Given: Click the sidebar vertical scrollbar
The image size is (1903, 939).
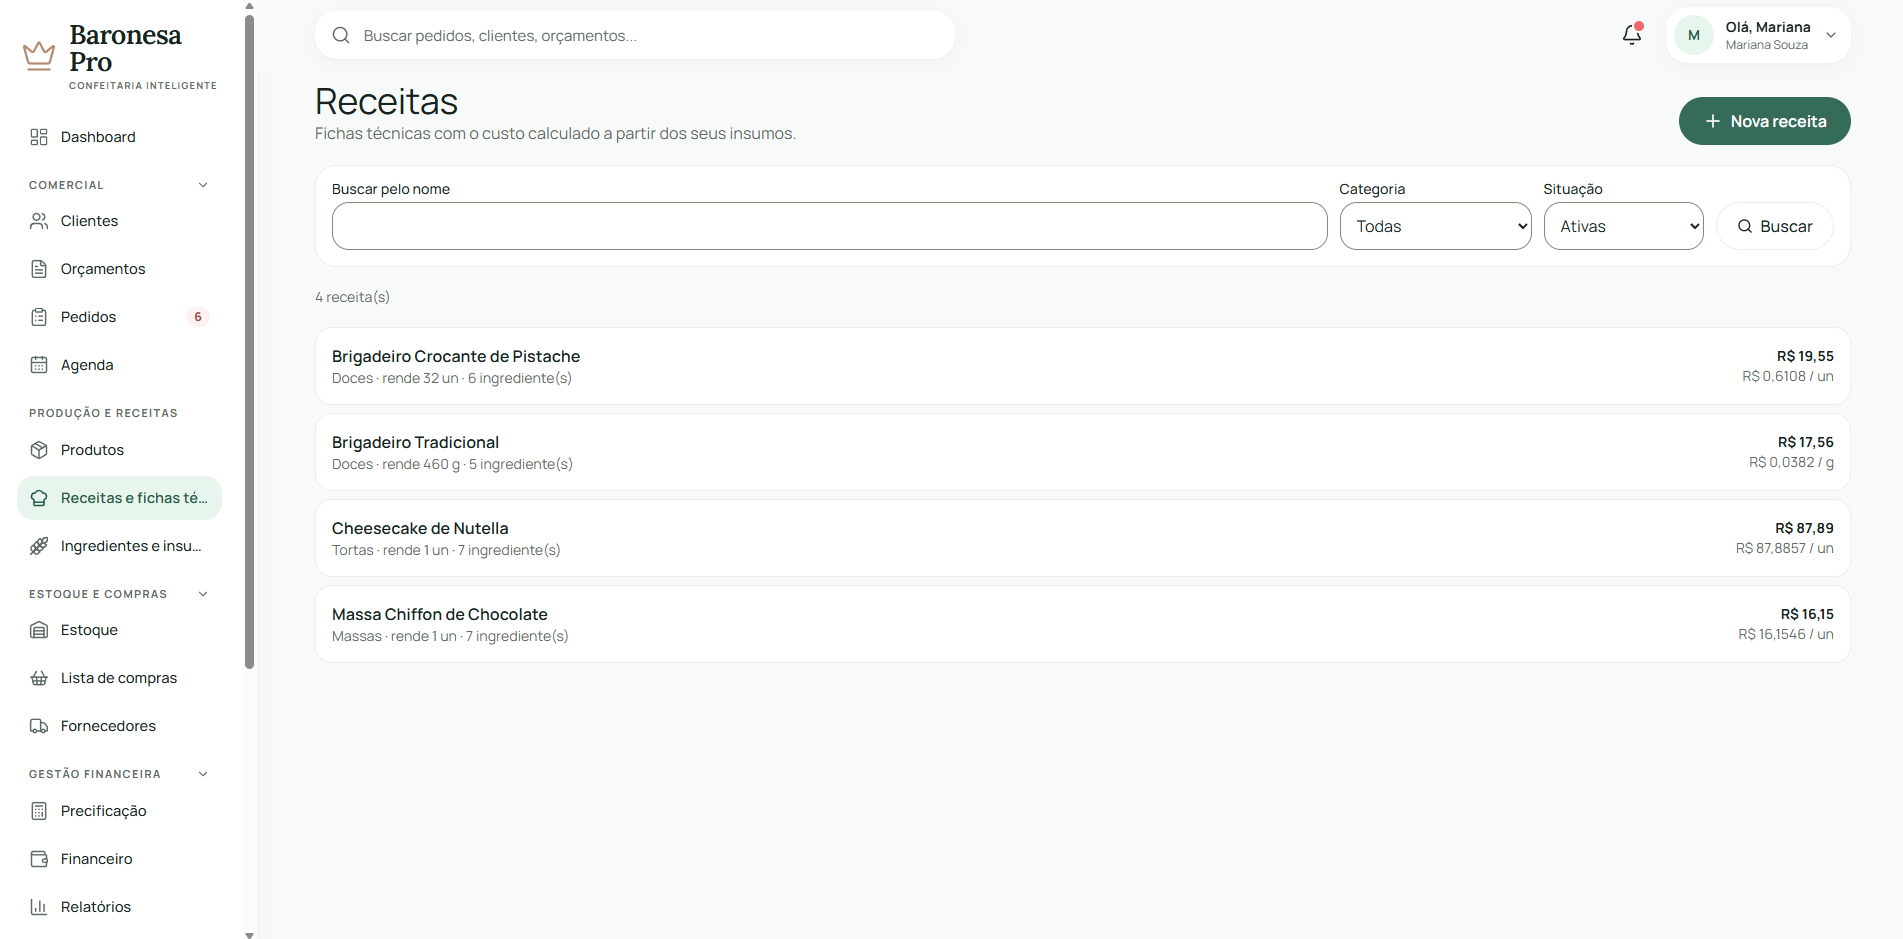Looking at the screenshot, I should click(249, 340).
